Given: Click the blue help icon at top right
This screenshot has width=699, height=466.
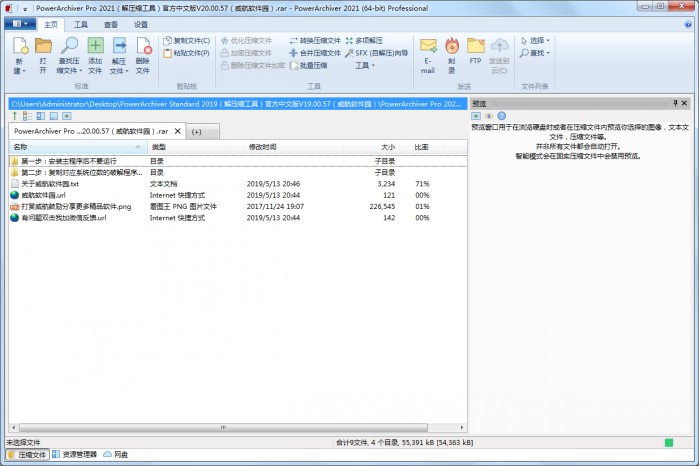Looking at the screenshot, I should [x=688, y=25].
